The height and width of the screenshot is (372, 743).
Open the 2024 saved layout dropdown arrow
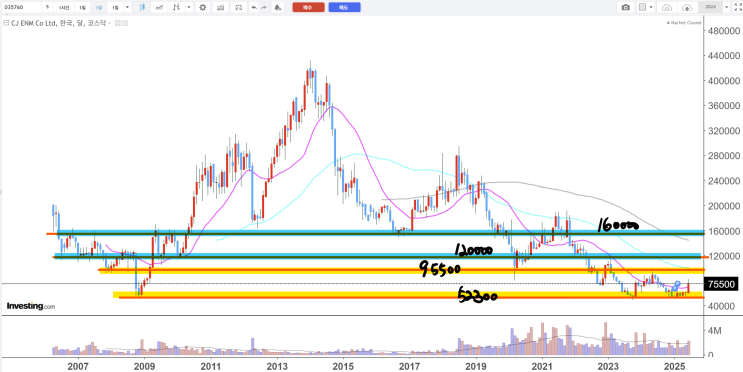tap(727, 7)
